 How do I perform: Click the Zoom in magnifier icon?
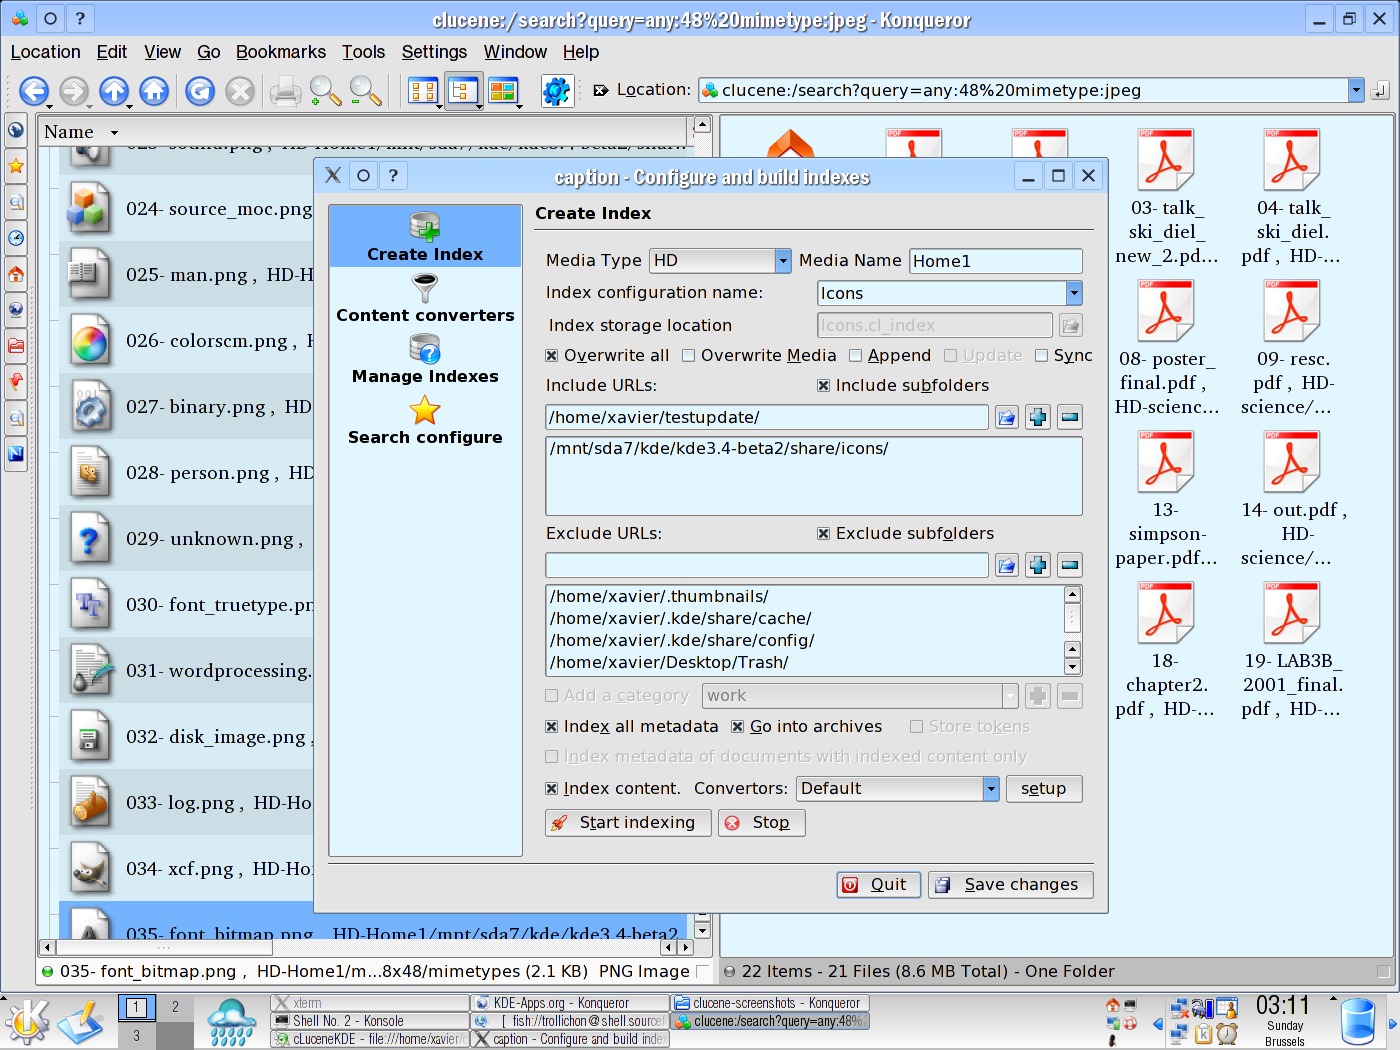pyautogui.click(x=325, y=91)
